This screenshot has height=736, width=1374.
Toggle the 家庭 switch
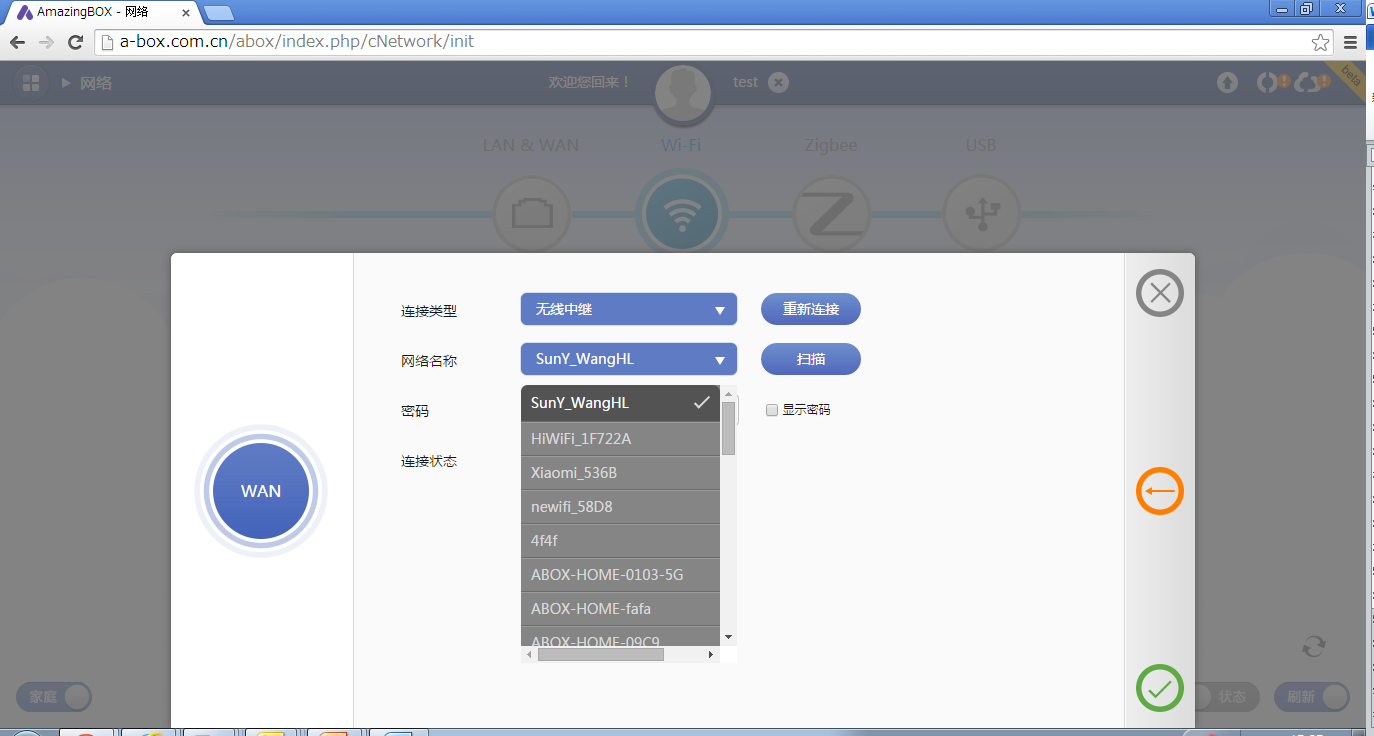point(53,697)
